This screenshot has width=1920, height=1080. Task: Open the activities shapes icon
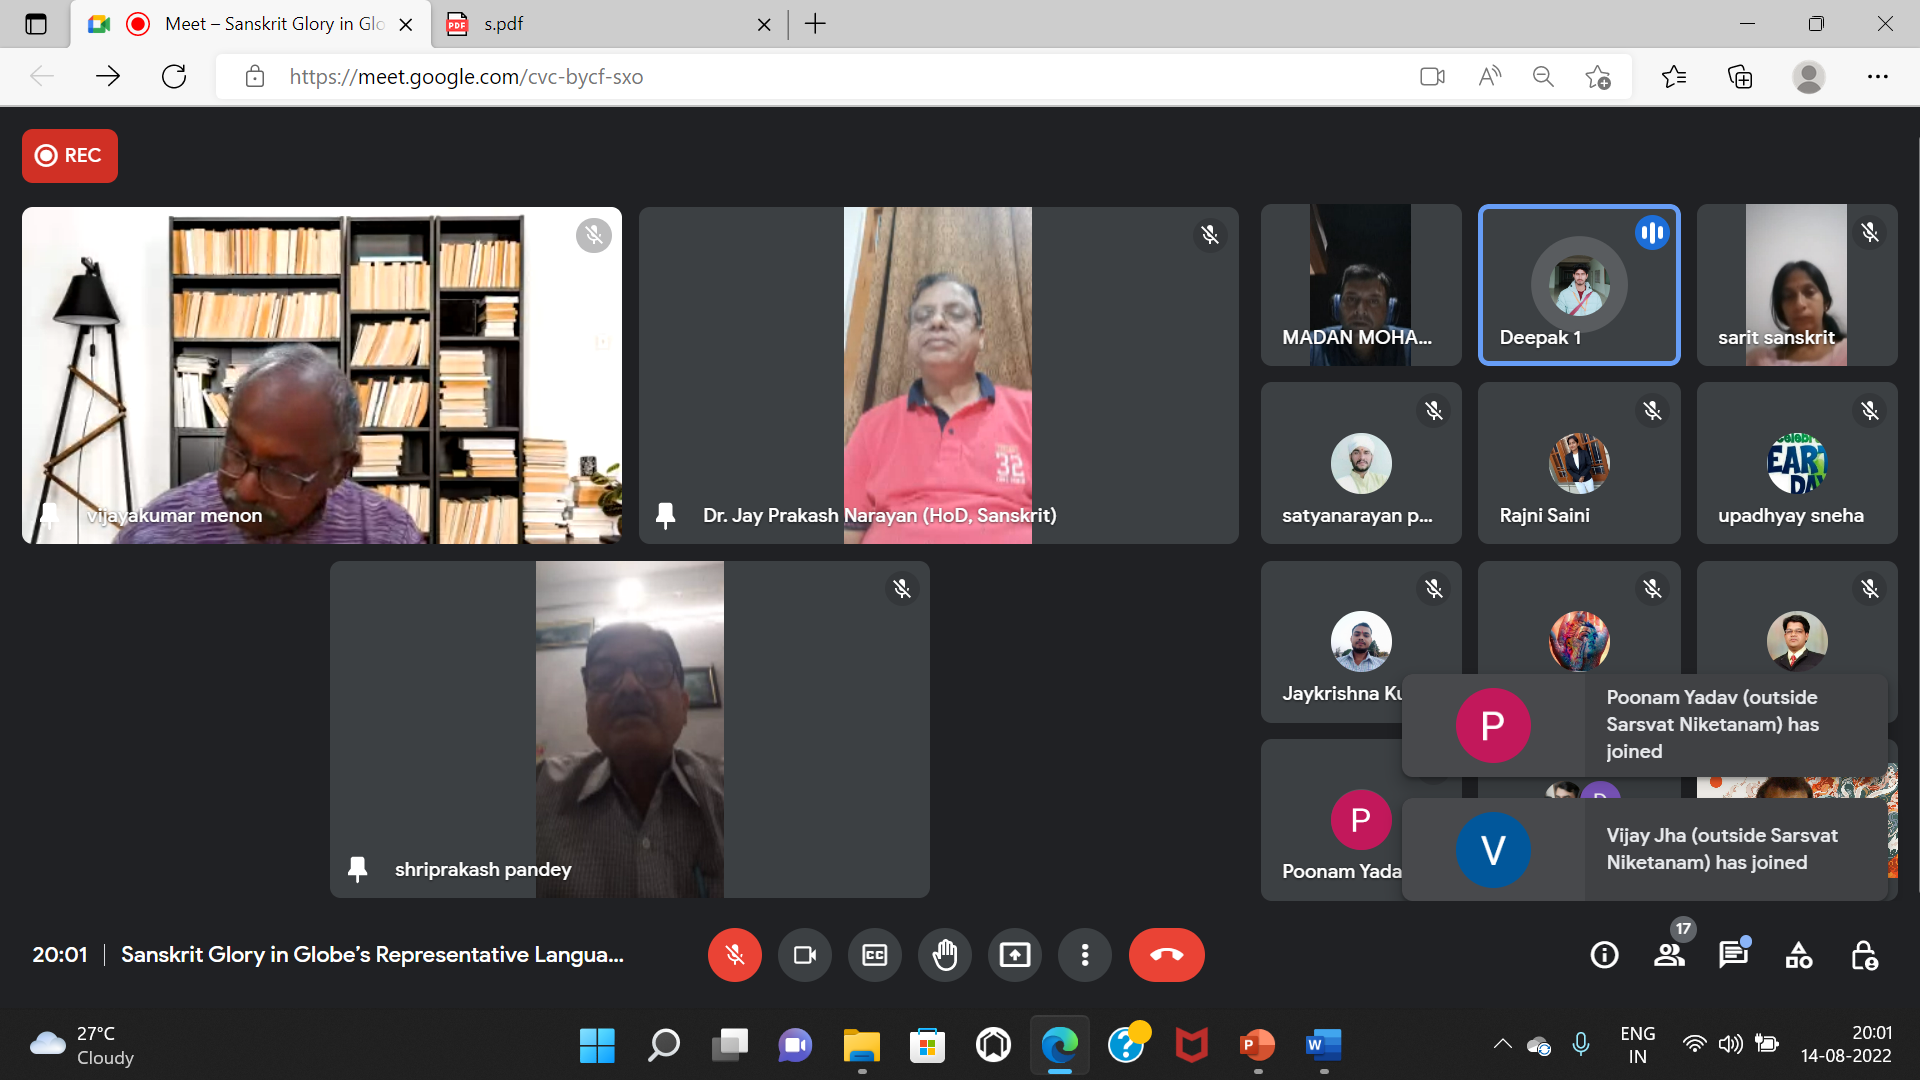(1798, 955)
